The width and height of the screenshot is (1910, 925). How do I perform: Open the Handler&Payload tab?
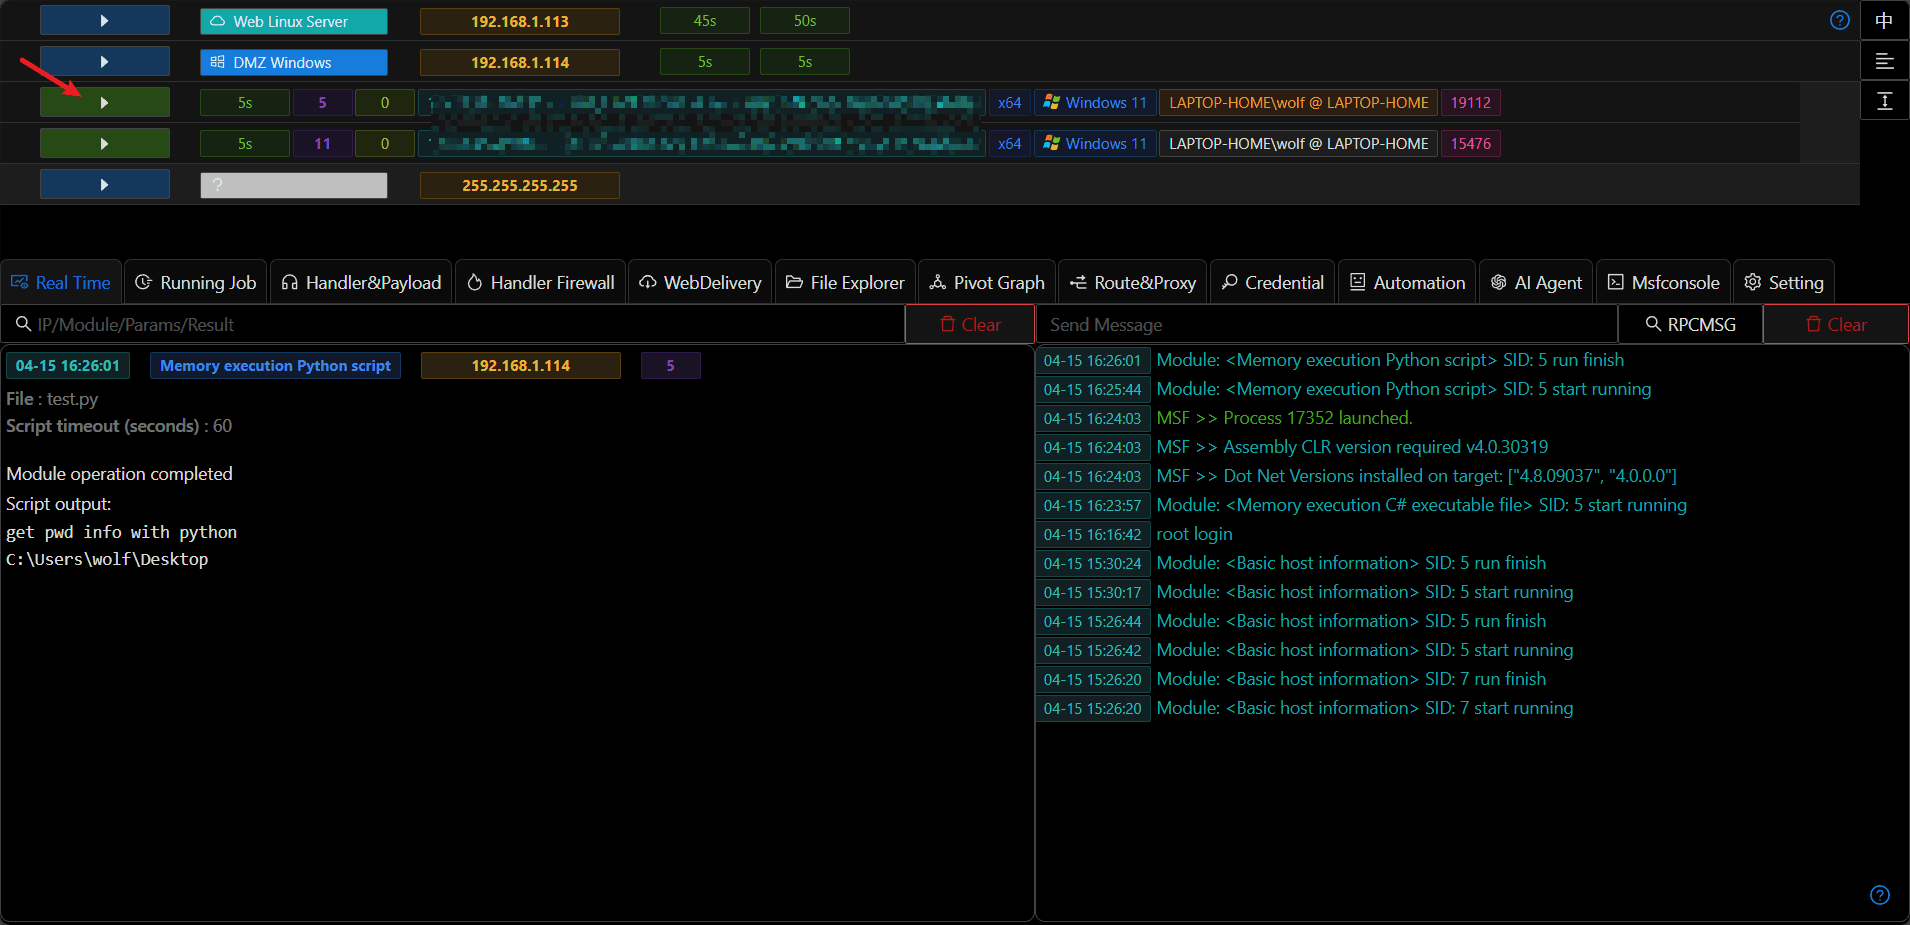click(x=361, y=283)
